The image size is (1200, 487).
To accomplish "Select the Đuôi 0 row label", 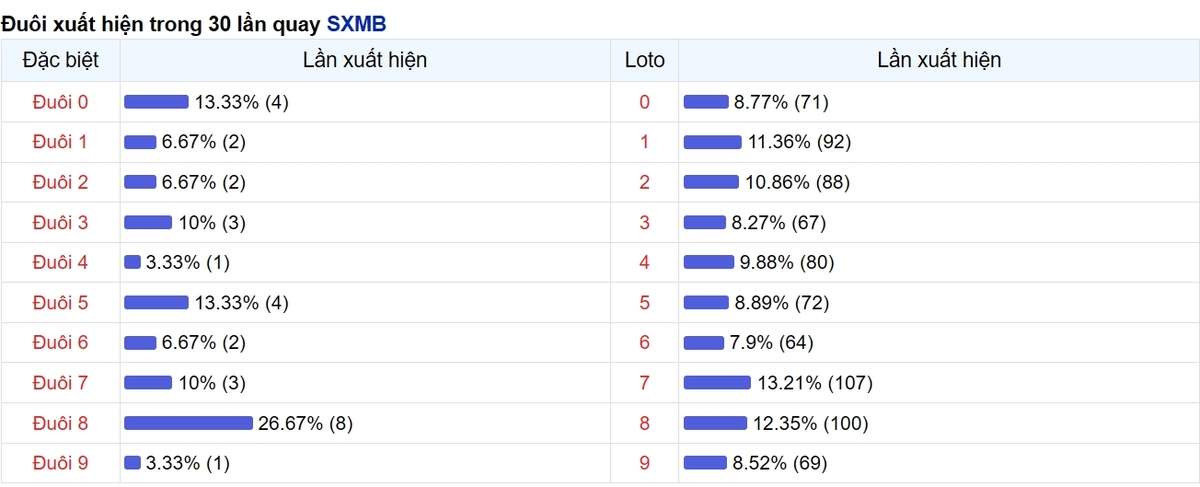I will pos(60,102).
